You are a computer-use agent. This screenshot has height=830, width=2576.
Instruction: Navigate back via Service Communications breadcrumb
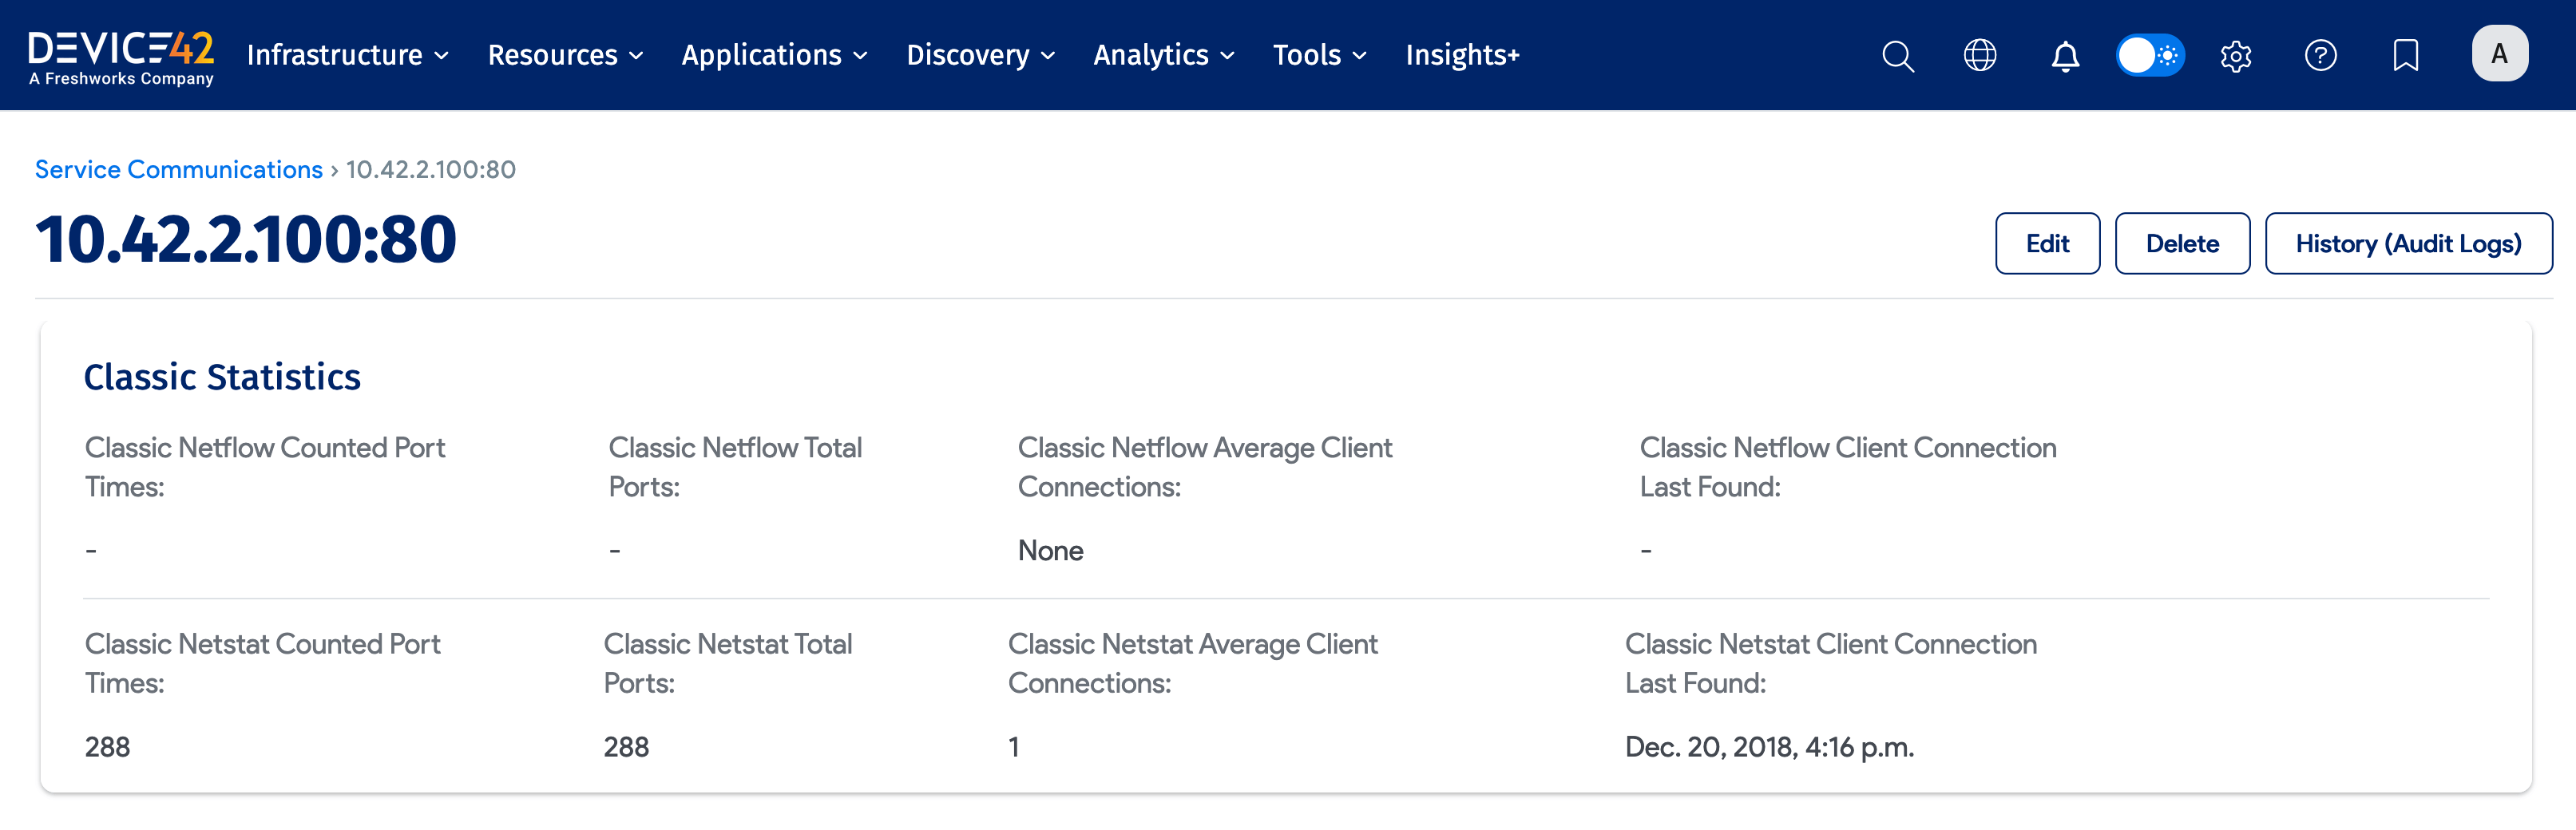pyautogui.click(x=178, y=169)
